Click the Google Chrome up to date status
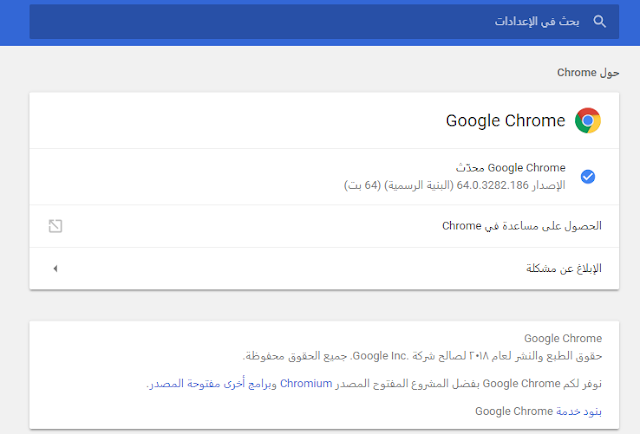Screen dimensions: 640x434 click(x=511, y=168)
